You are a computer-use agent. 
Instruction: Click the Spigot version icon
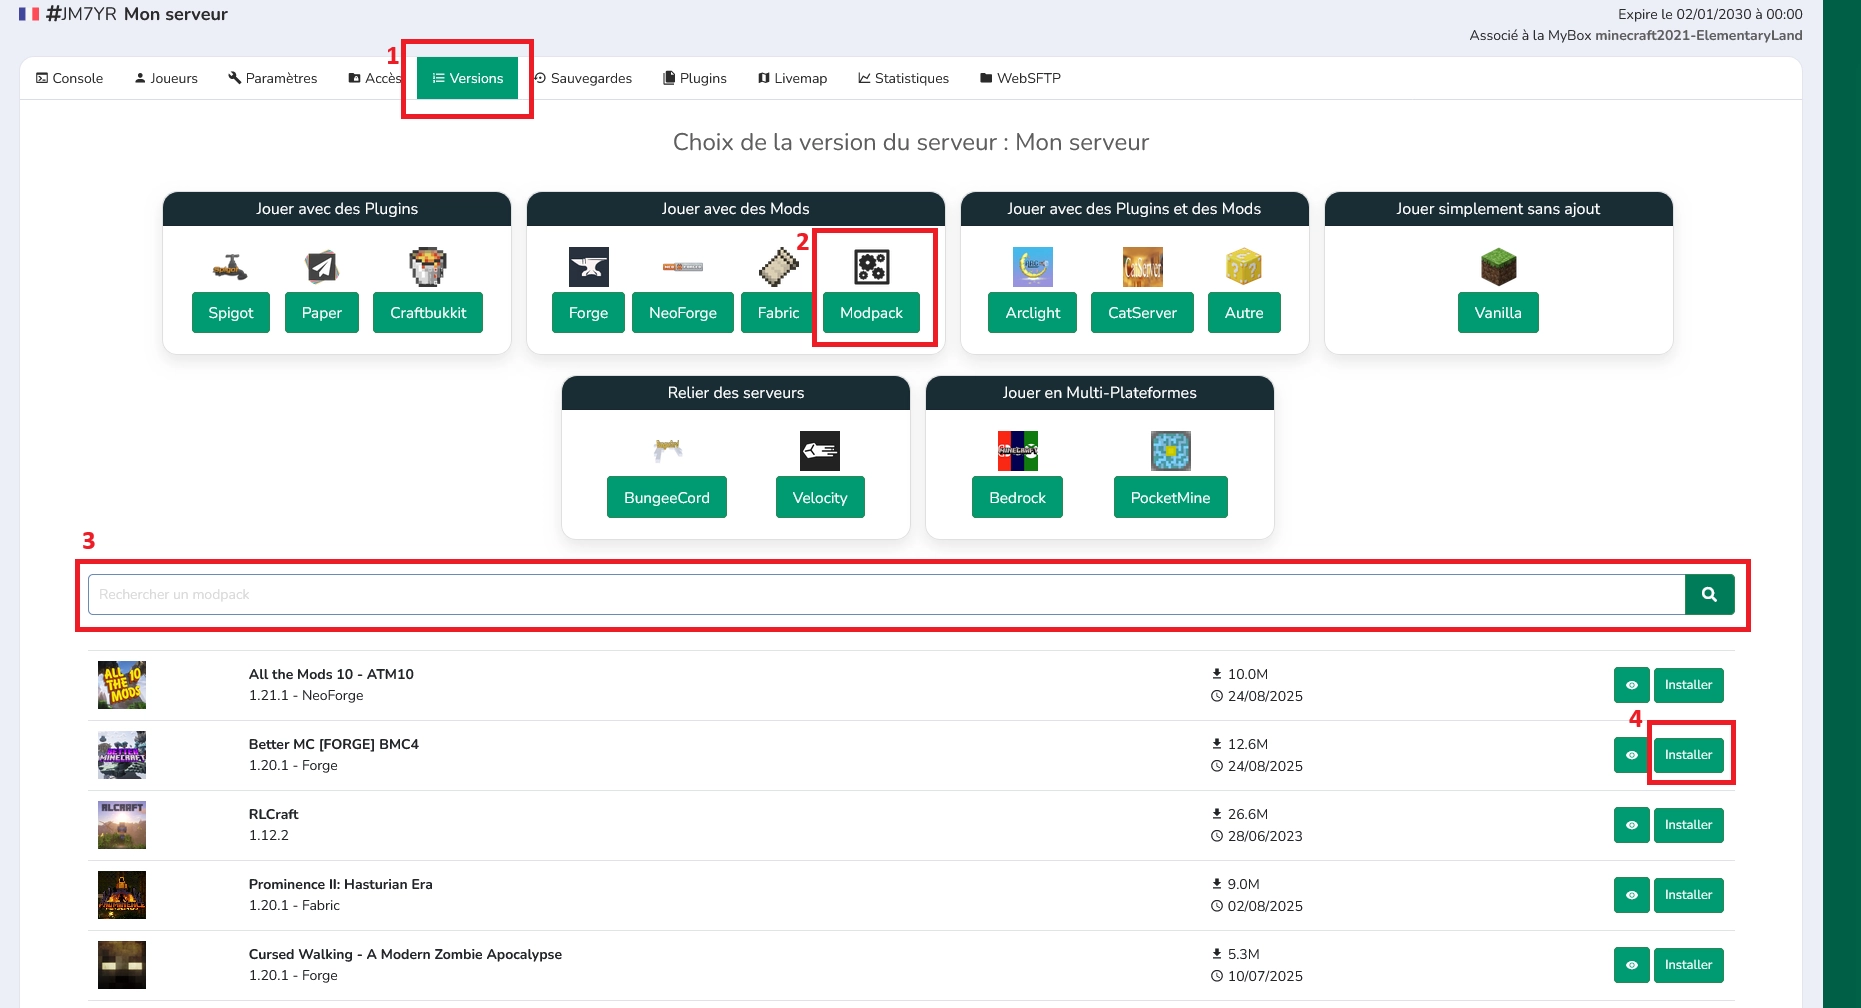click(x=230, y=267)
